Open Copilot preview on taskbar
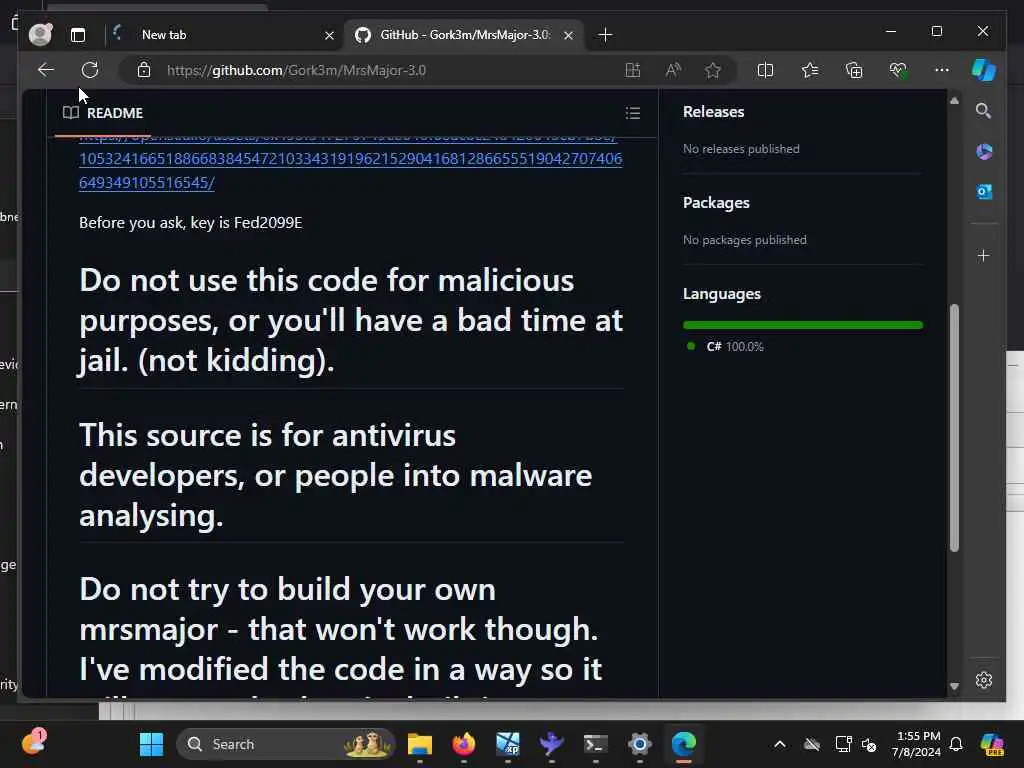 [992, 744]
